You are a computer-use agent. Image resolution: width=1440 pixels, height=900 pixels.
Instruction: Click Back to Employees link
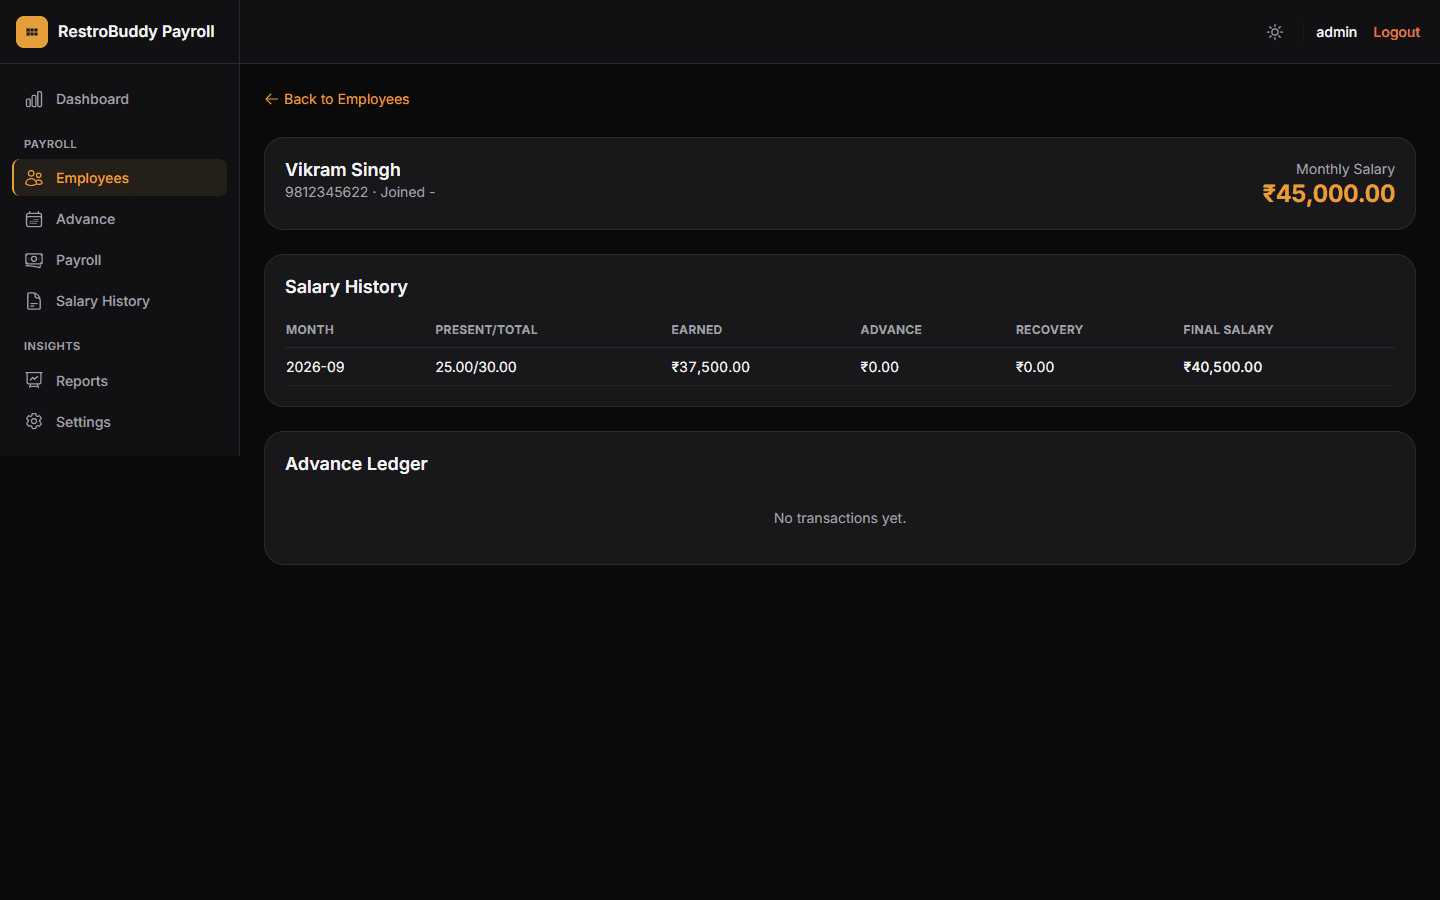(x=337, y=99)
